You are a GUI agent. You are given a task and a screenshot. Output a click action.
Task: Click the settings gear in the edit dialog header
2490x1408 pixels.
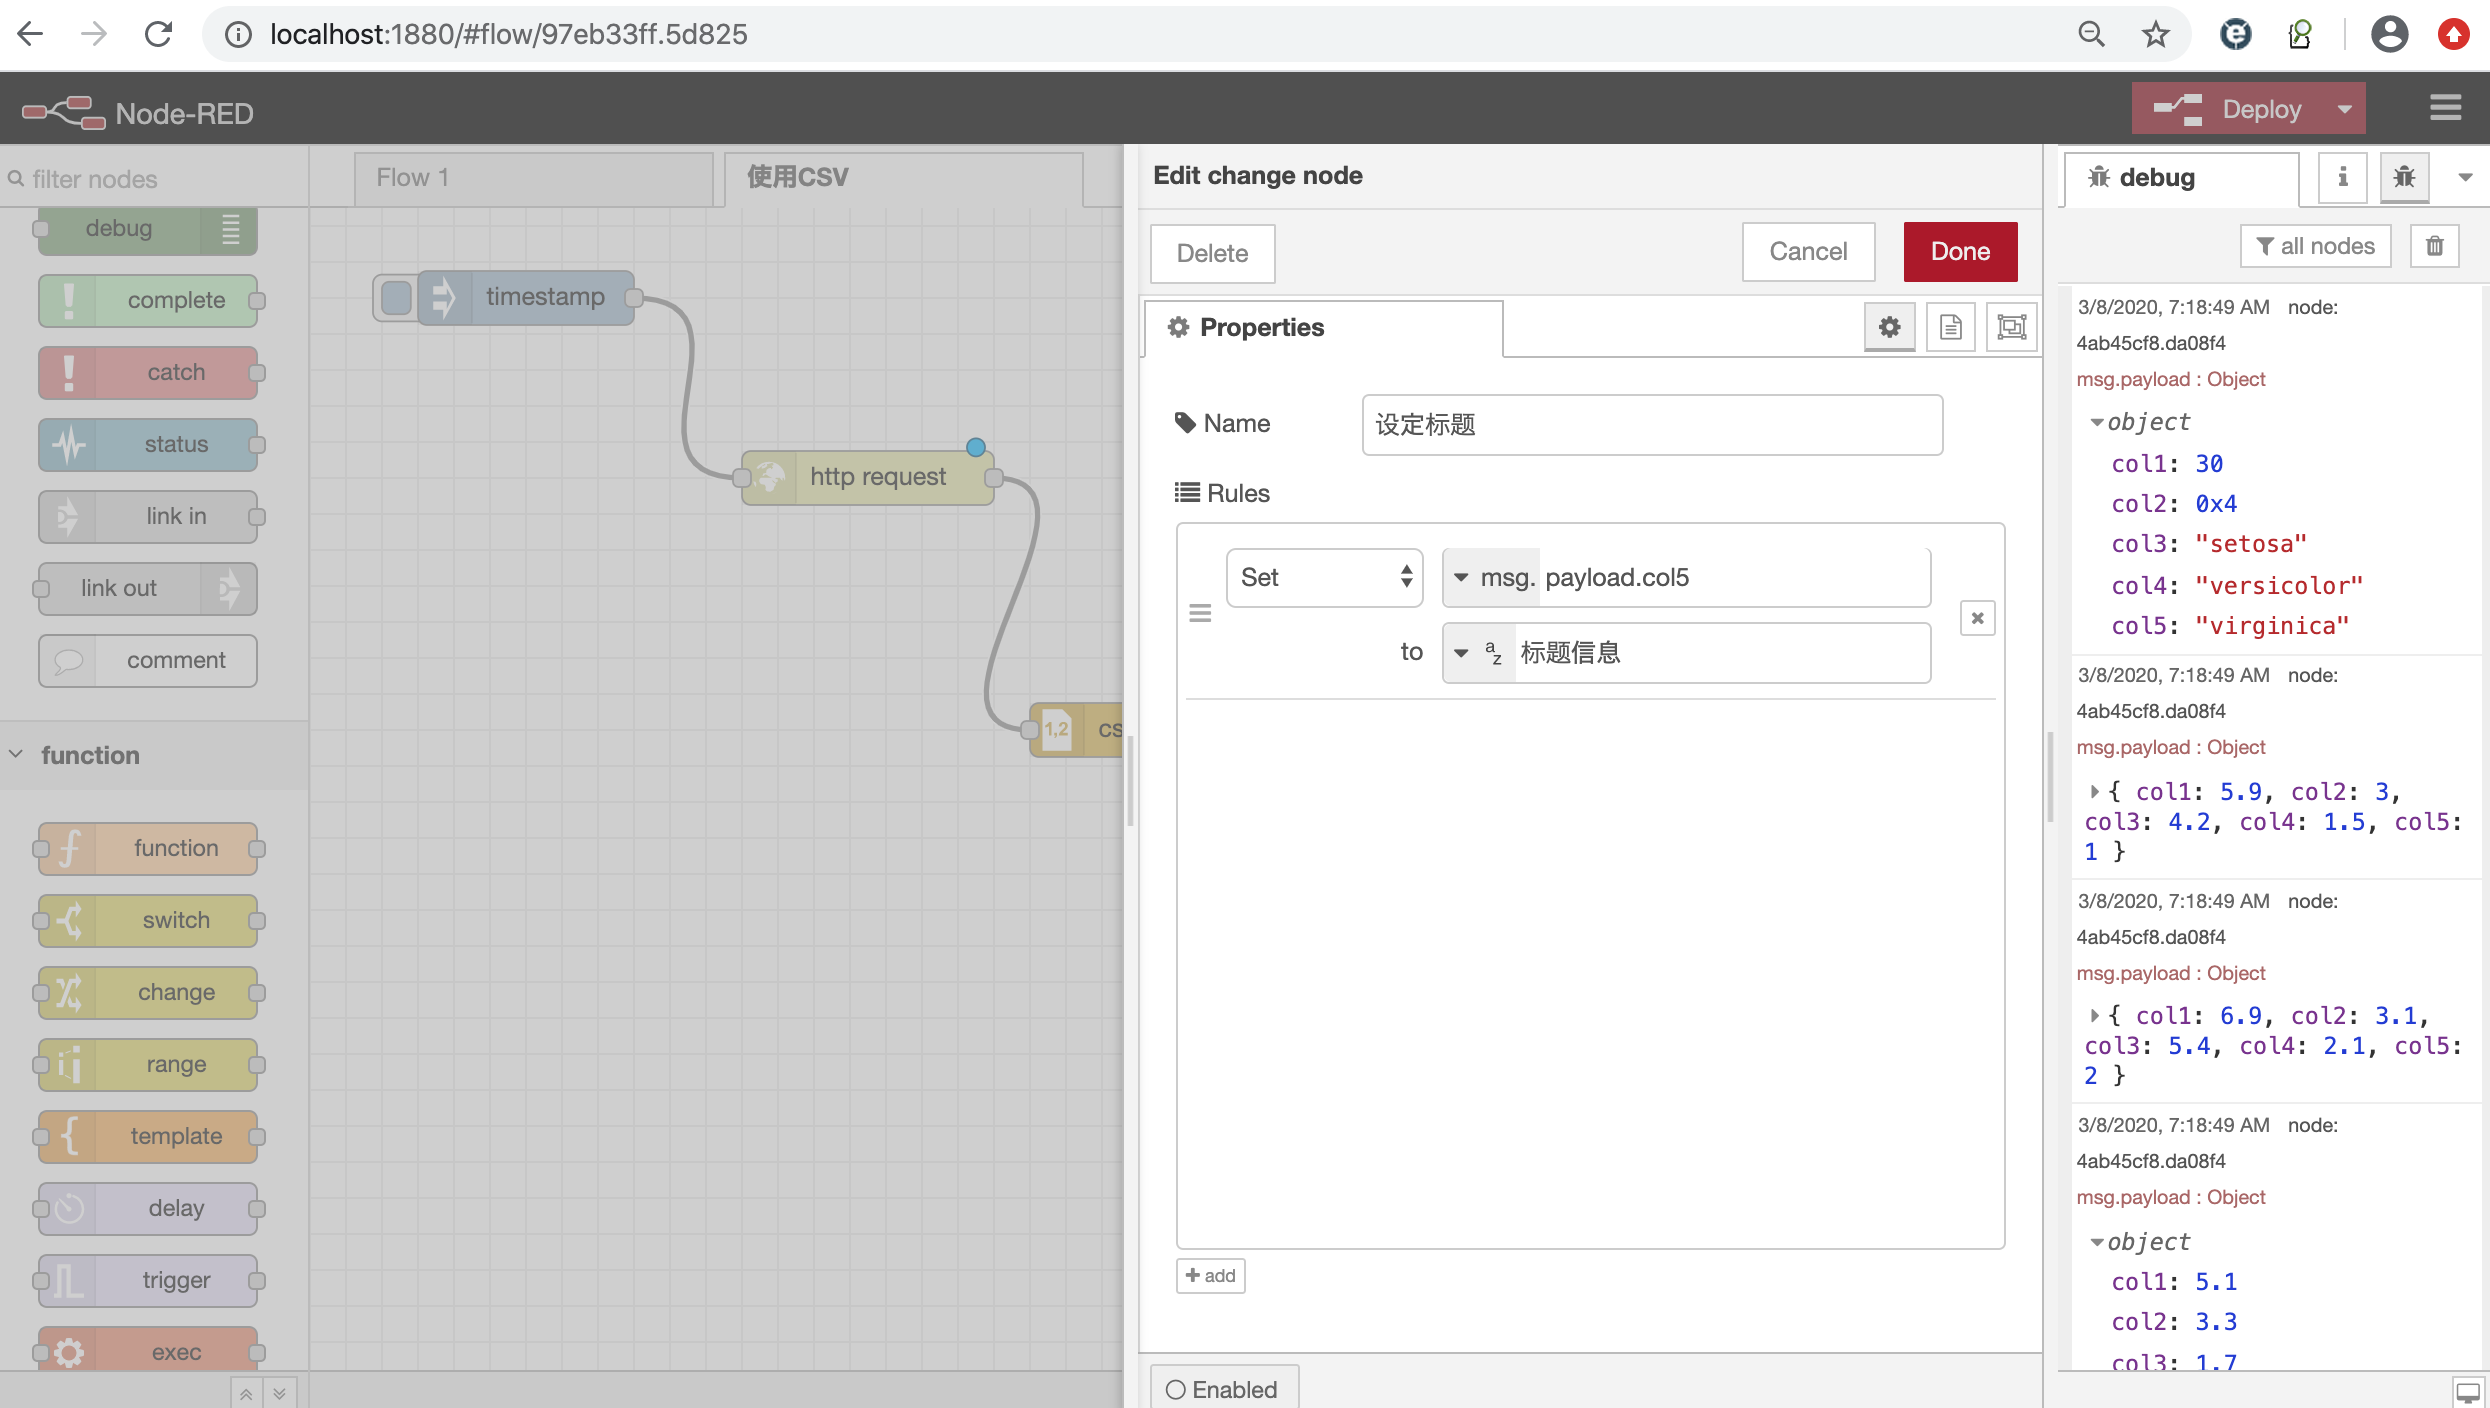click(1888, 326)
